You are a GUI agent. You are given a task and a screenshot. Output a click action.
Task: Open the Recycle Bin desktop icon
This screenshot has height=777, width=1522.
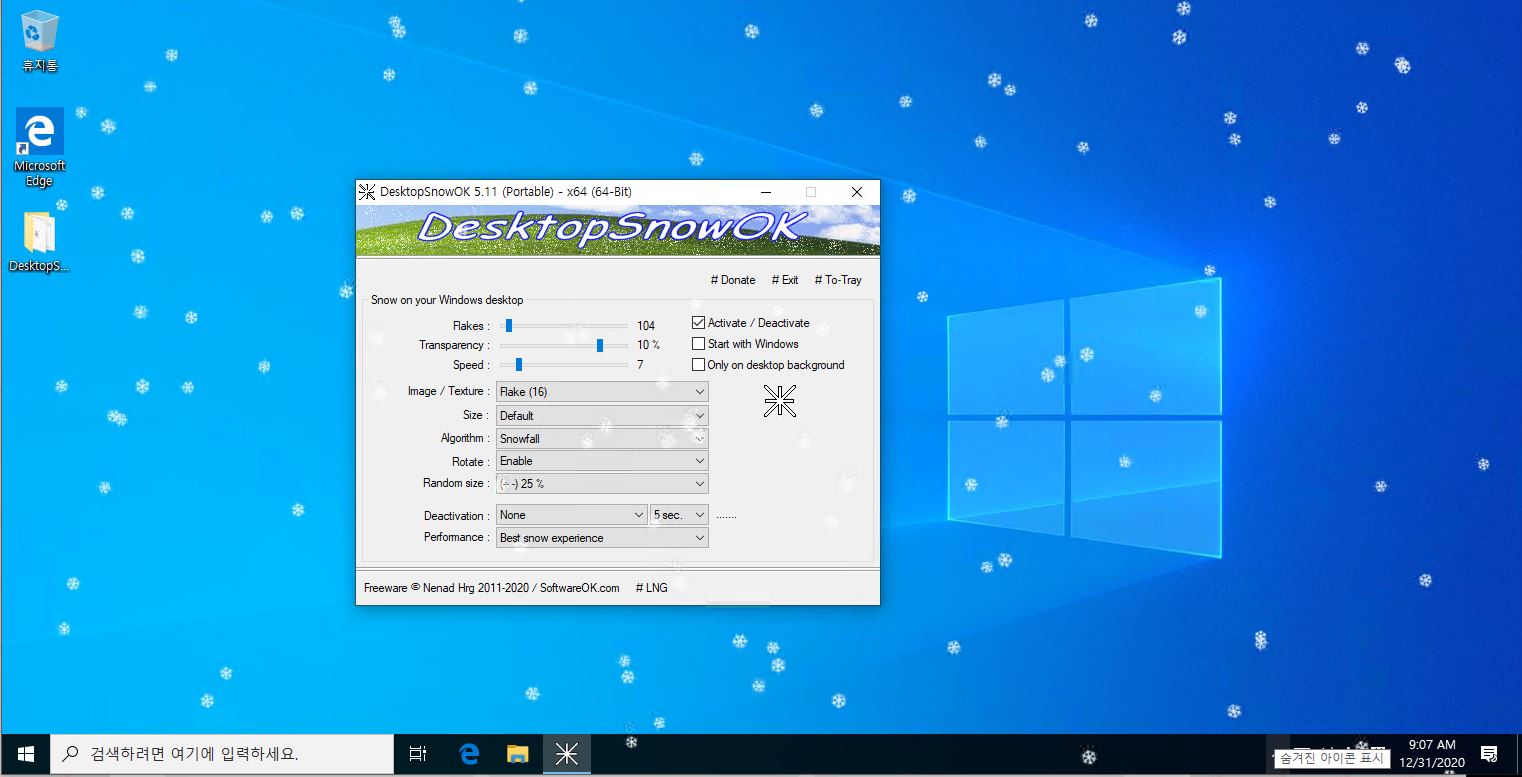[x=39, y=42]
